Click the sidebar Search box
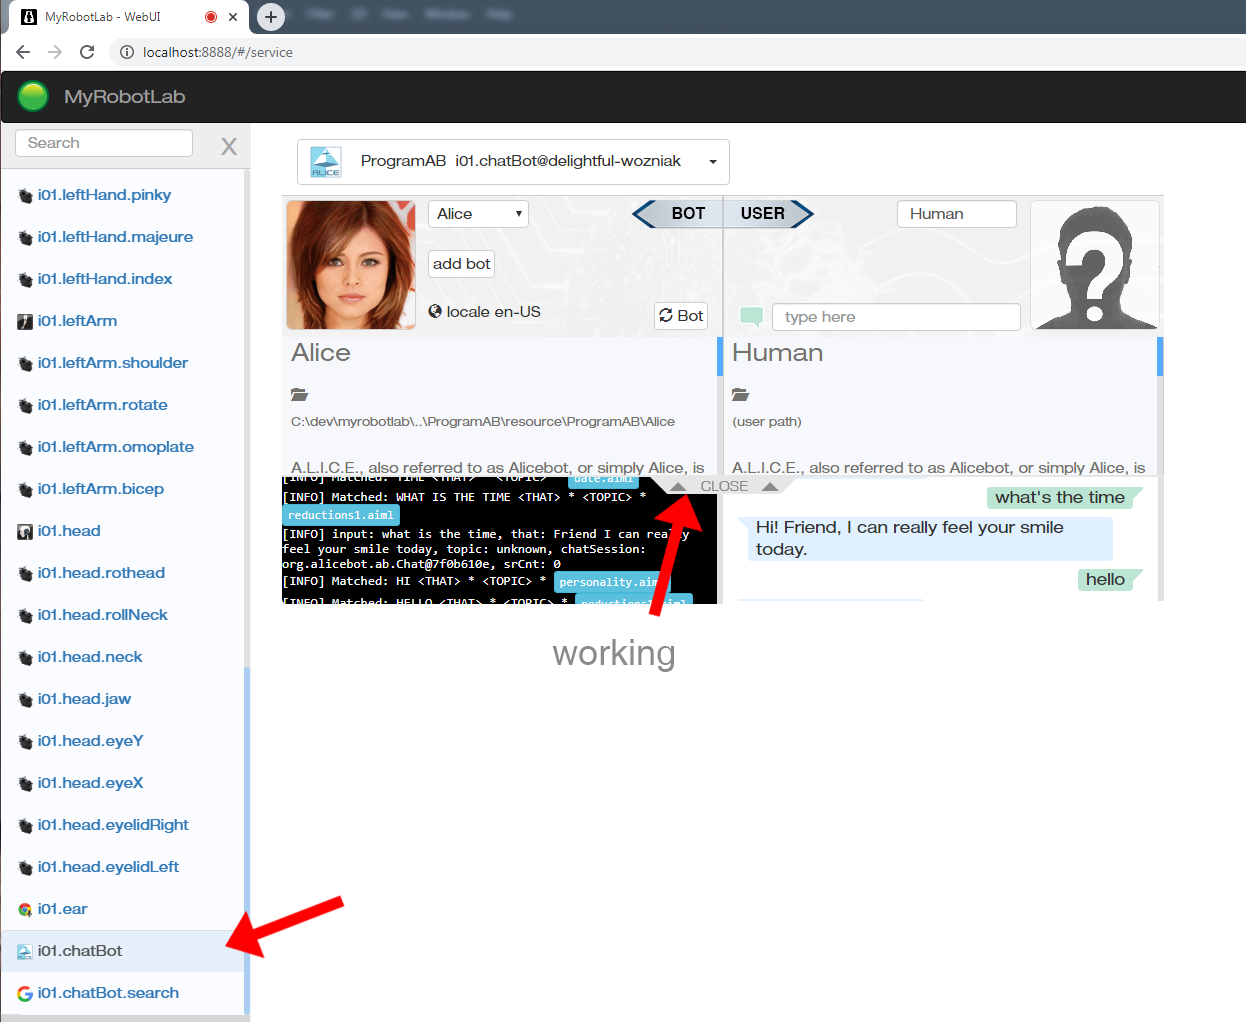The image size is (1246, 1022). pyautogui.click(x=104, y=143)
